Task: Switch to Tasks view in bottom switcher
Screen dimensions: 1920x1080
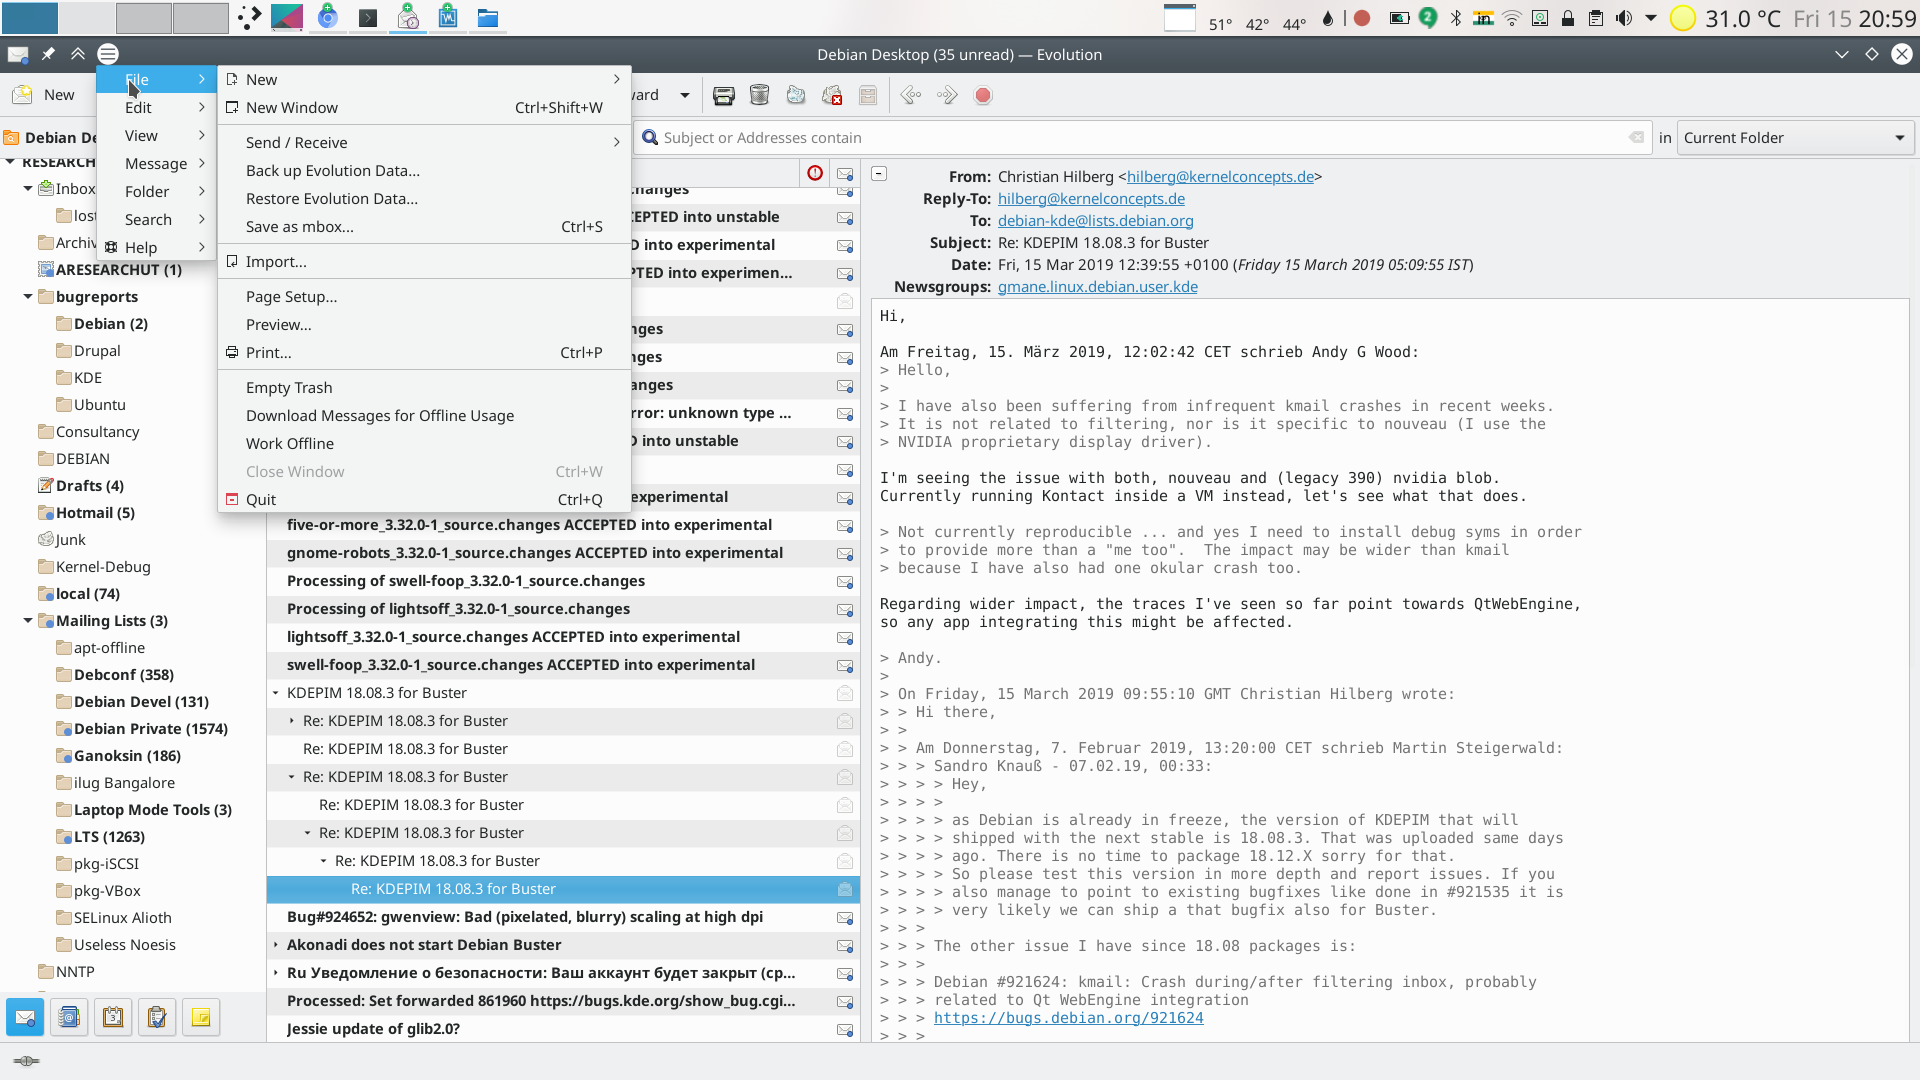Action: (157, 1018)
